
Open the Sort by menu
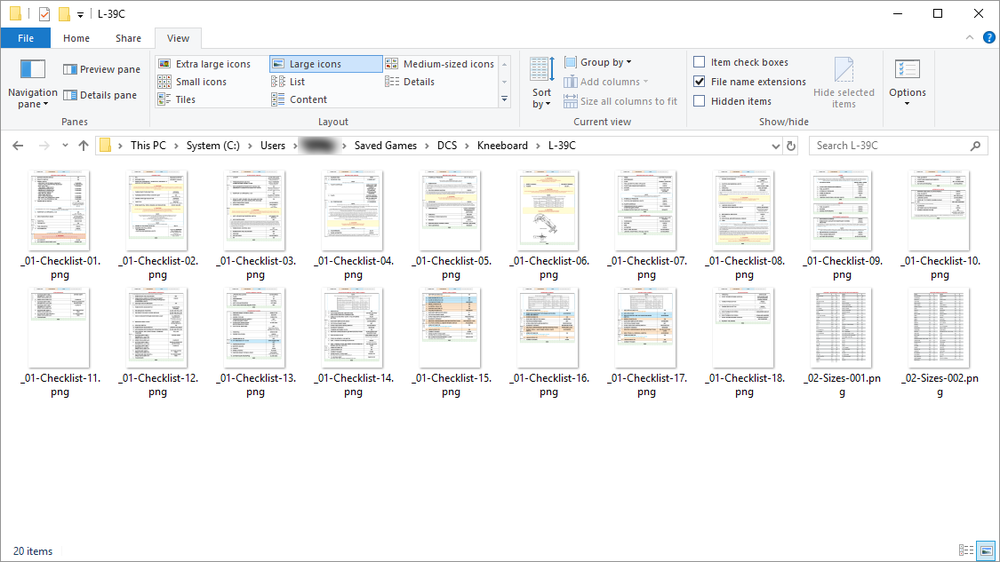541,83
